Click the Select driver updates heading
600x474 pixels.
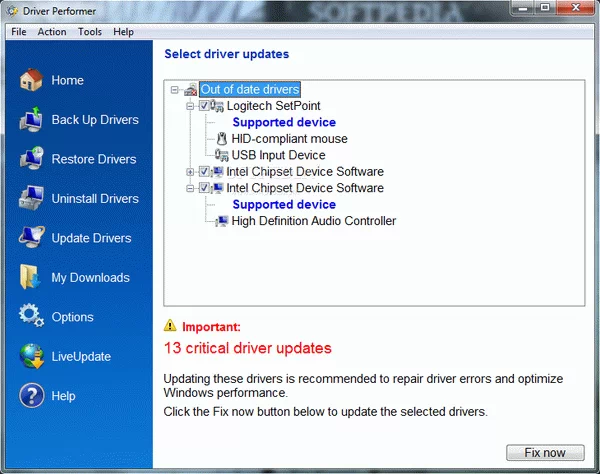point(227,54)
